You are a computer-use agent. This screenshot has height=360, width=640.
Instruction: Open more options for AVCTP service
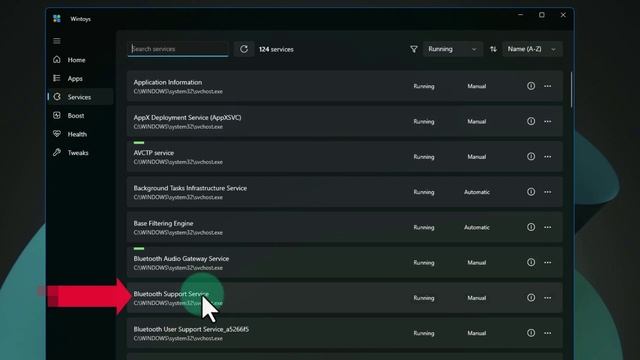(547, 157)
